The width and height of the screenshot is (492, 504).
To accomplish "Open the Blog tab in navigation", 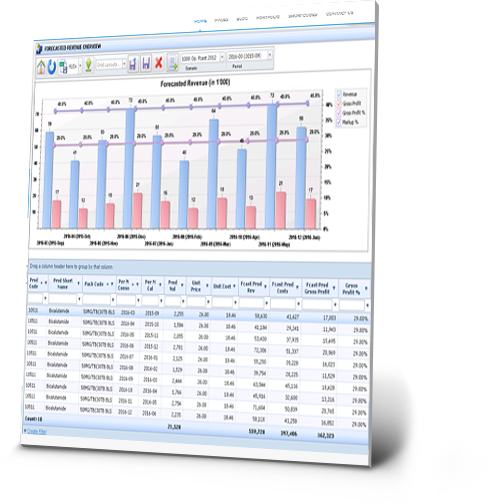I will (242, 19).
